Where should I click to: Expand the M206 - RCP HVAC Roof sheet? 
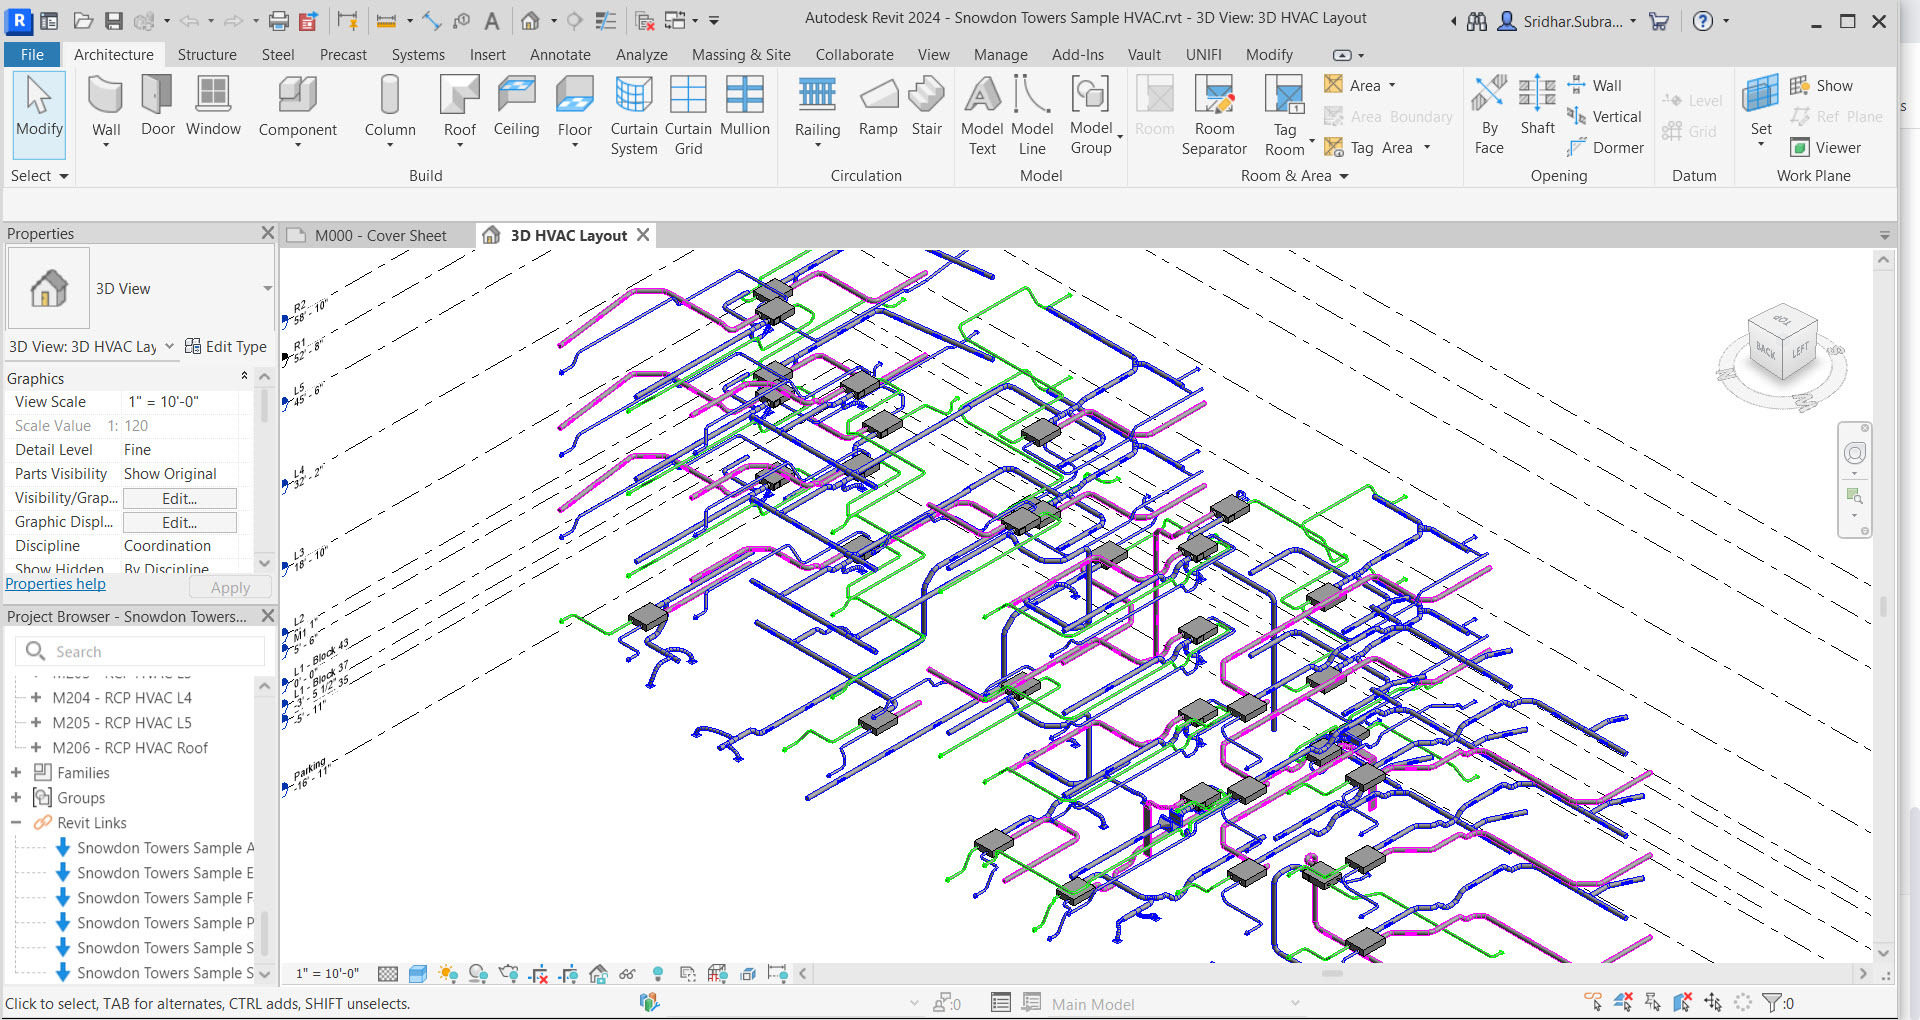click(x=36, y=747)
